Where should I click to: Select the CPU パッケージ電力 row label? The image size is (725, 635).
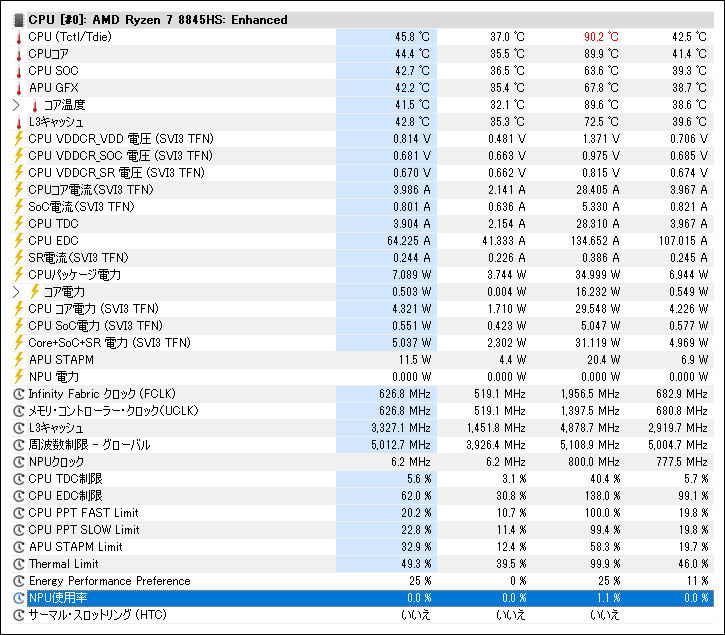pyautogui.click(x=74, y=275)
